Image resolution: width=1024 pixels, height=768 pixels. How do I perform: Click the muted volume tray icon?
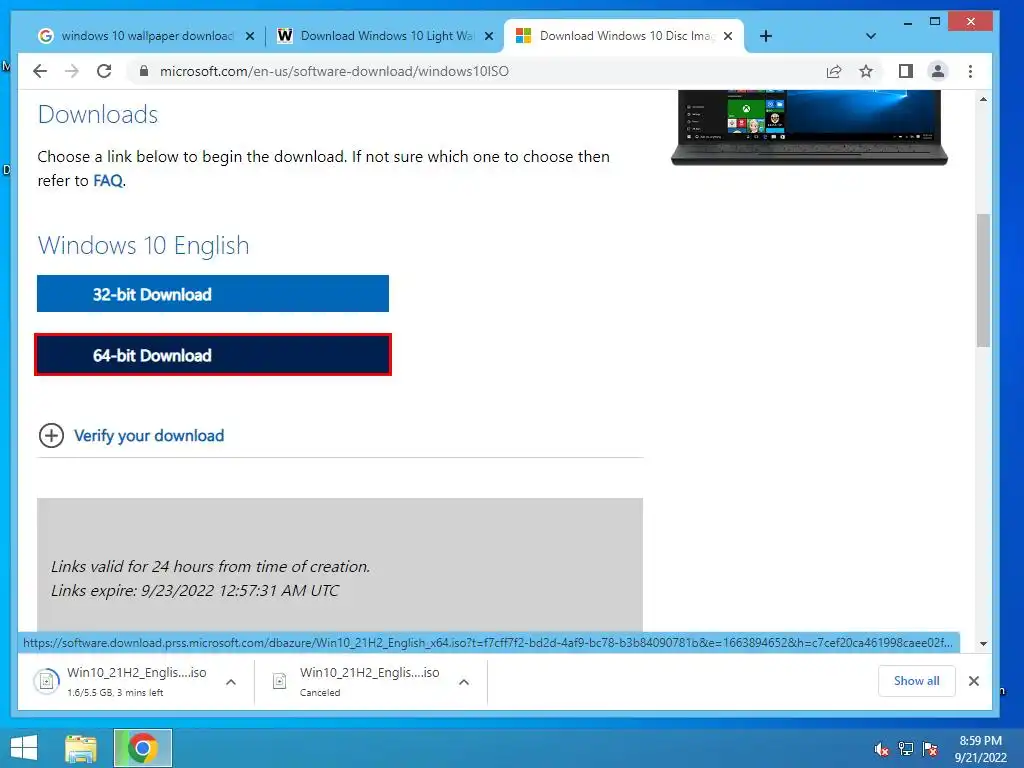(882, 749)
